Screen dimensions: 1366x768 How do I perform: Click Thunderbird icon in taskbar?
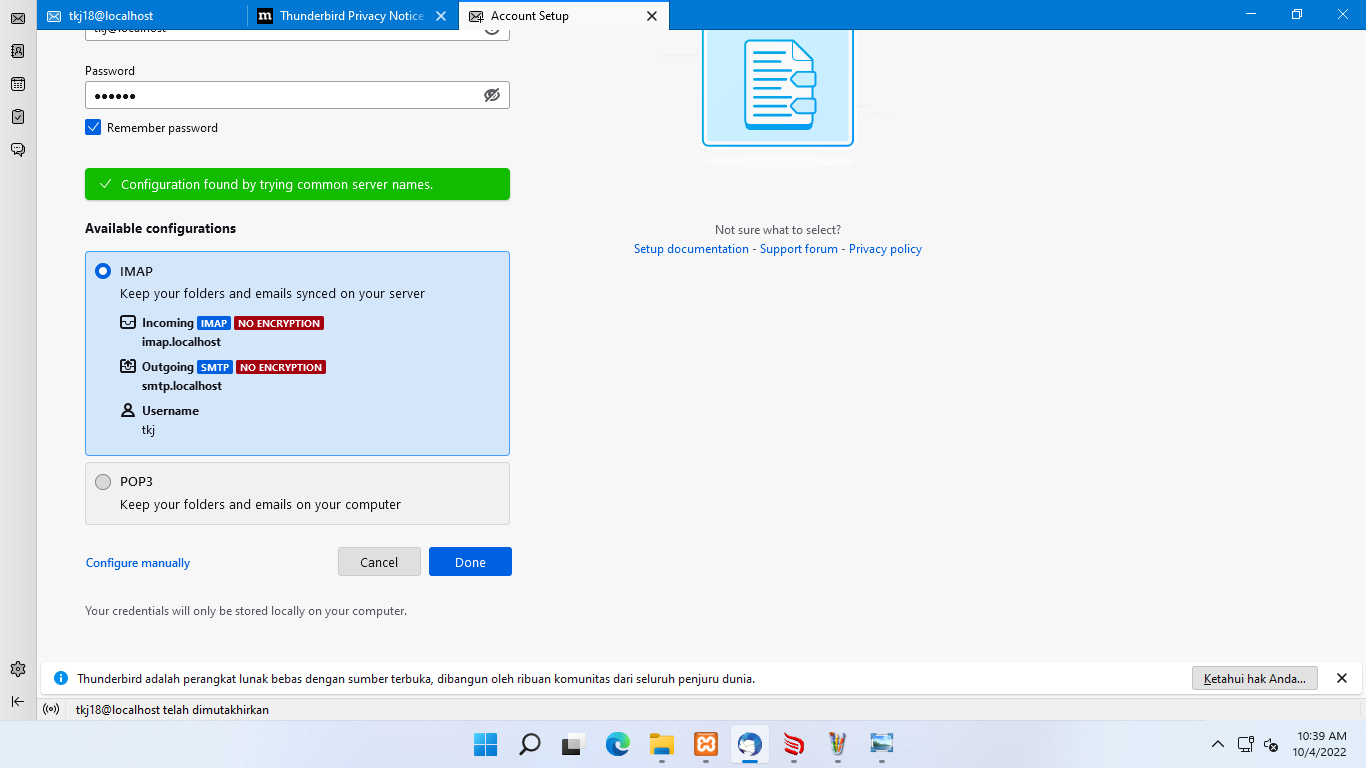[x=750, y=744]
